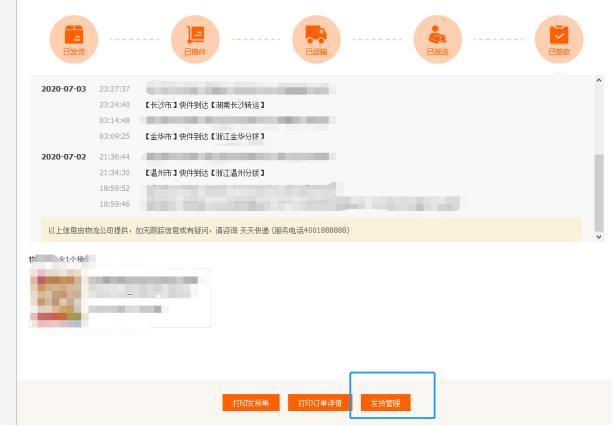Image resolution: width=613 pixels, height=426 pixels.
Task: Click the 【长沙市】快件到达 tracking line
Action: [x=204, y=105]
